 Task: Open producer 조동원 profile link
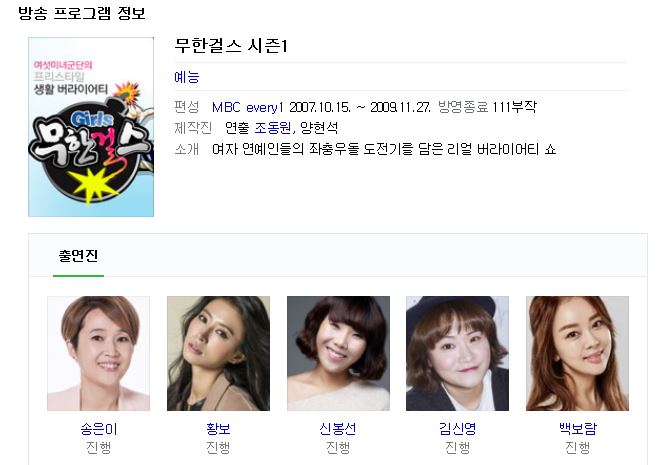click(x=273, y=128)
